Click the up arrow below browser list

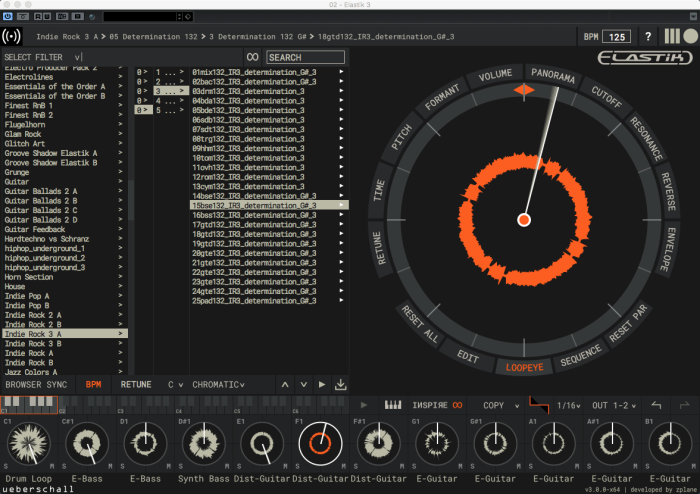point(285,385)
